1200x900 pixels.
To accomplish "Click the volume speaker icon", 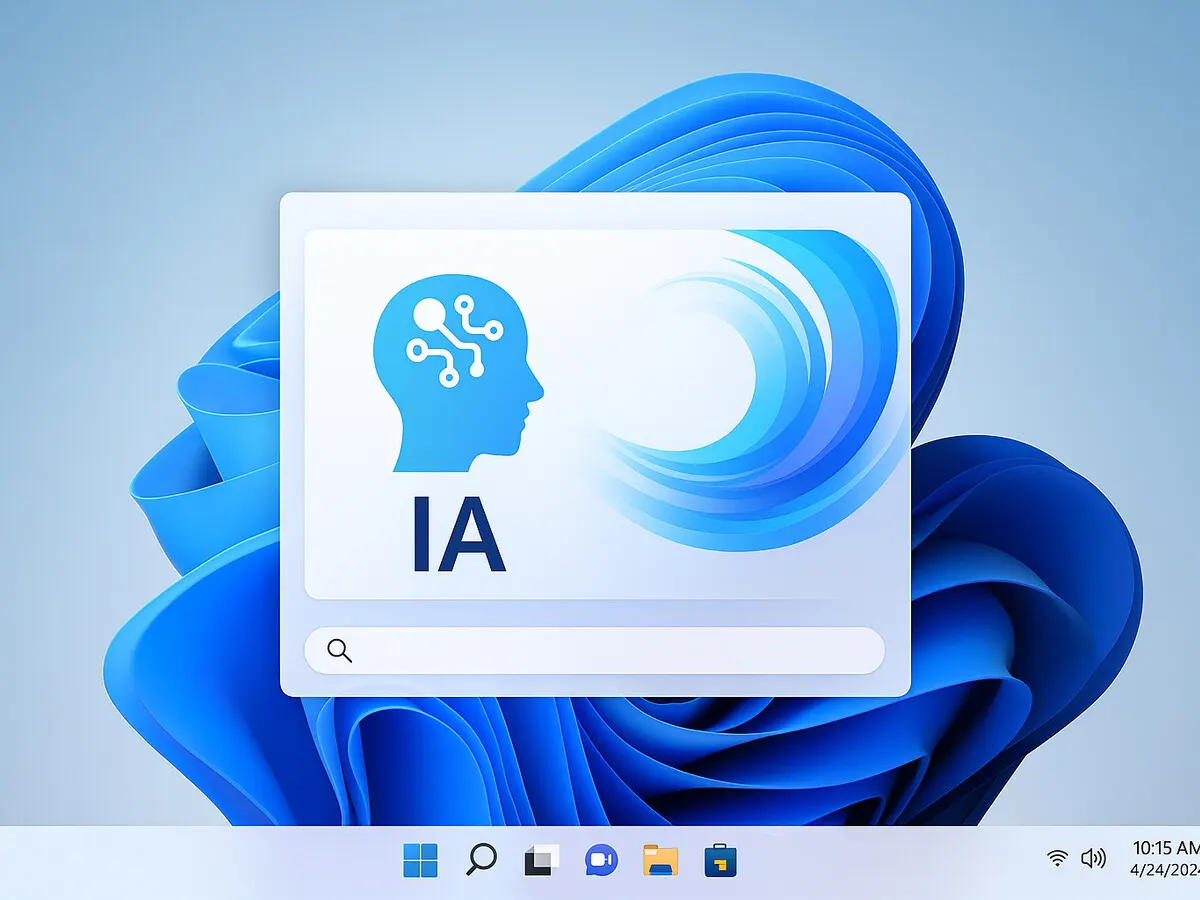I will 1093,858.
